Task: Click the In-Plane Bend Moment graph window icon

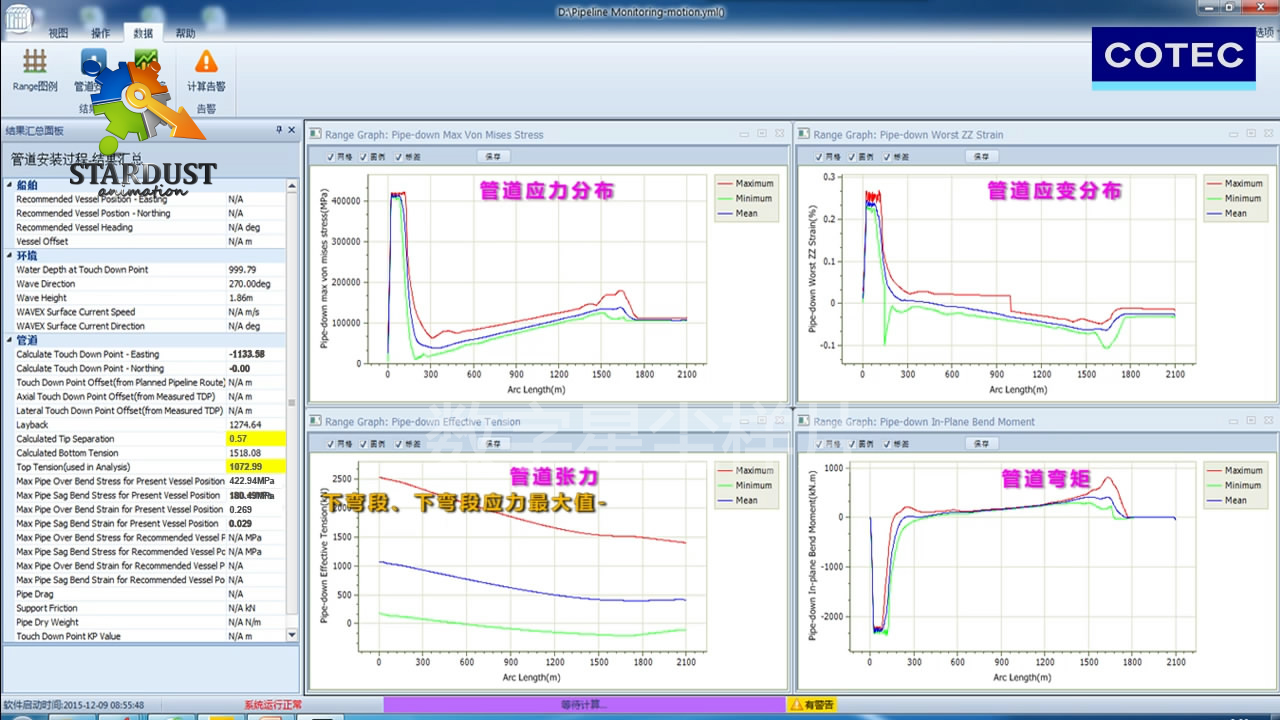Action: 804,422
